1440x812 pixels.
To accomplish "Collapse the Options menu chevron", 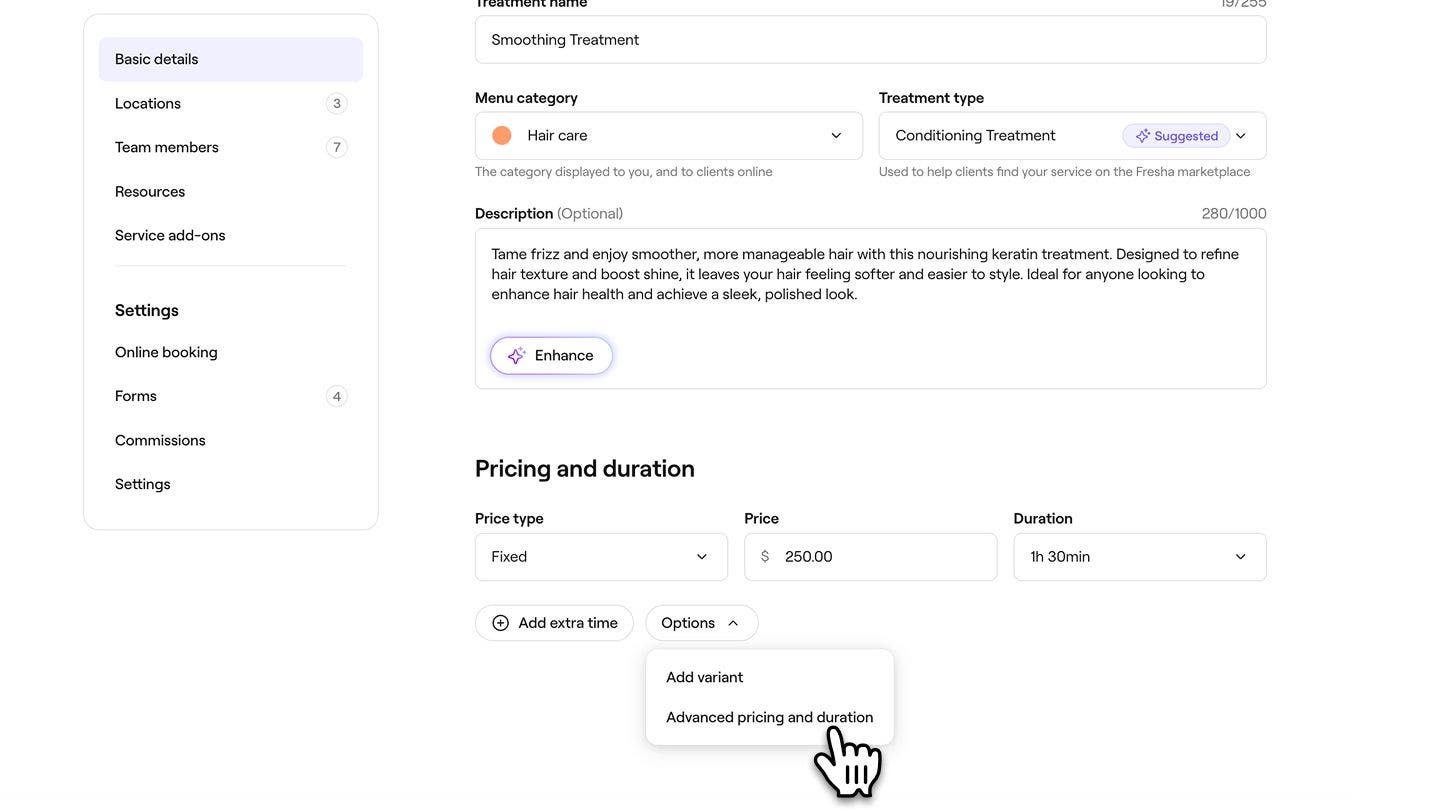I will click(733, 623).
